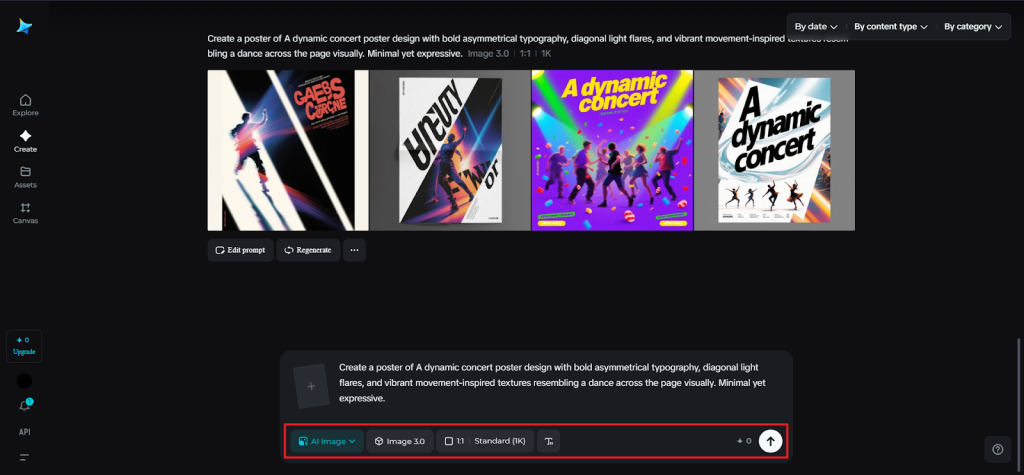This screenshot has height=475, width=1024.
Task: Select the Create section icon
Action: pyautogui.click(x=25, y=140)
